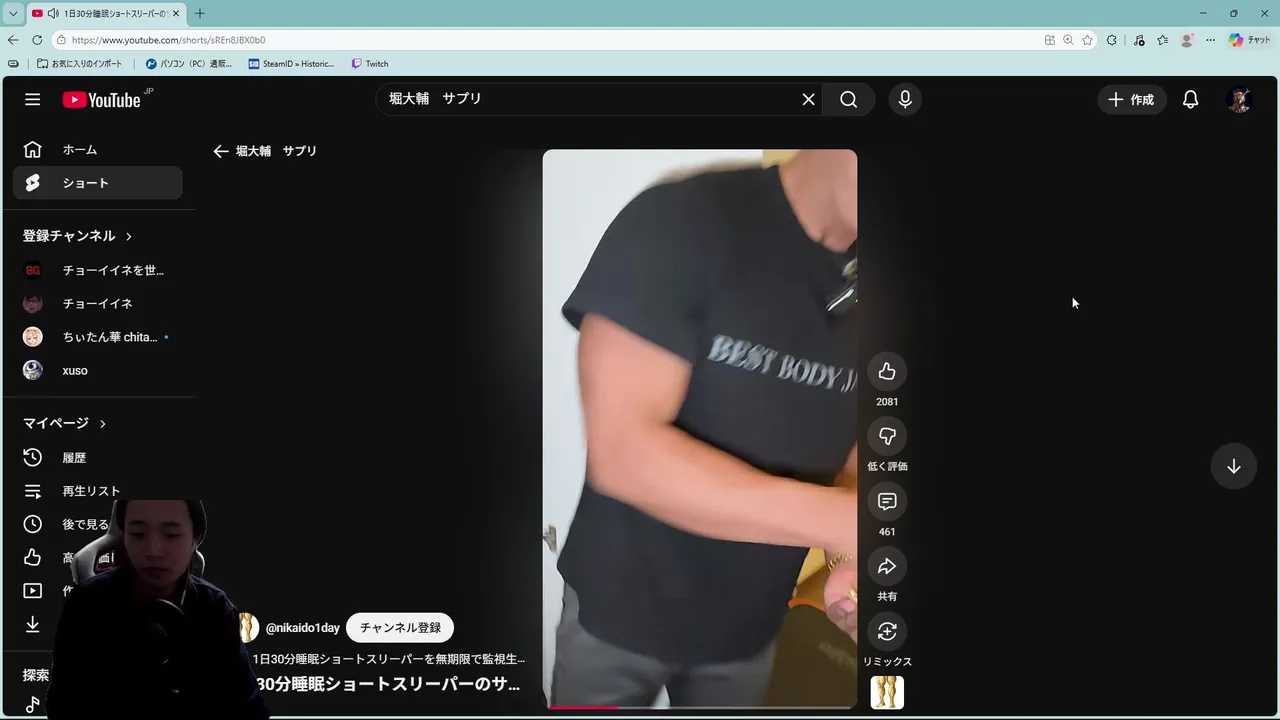Like the Short with thumbs-up
This screenshot has height=720, width=1280.
887,372
